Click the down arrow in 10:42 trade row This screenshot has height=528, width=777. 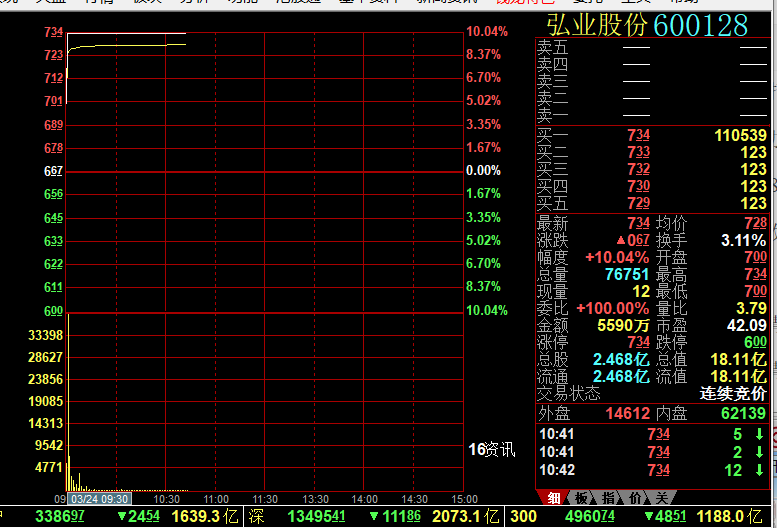point(759,470)
